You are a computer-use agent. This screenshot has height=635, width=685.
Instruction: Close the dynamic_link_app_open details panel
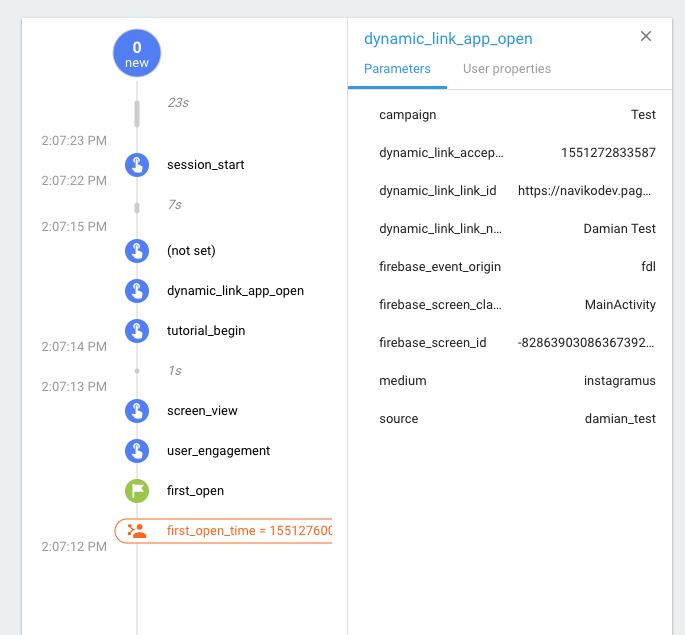click(x=646, y=37)
